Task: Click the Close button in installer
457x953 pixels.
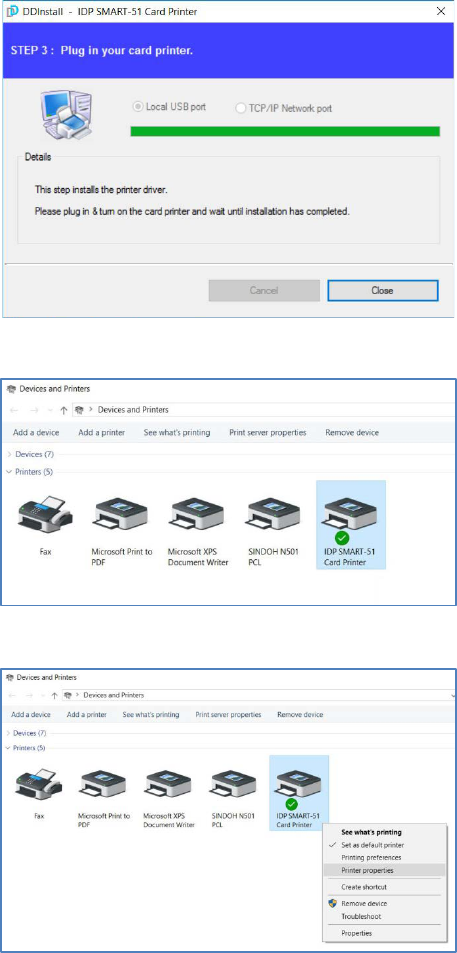Action: [382, 291]
